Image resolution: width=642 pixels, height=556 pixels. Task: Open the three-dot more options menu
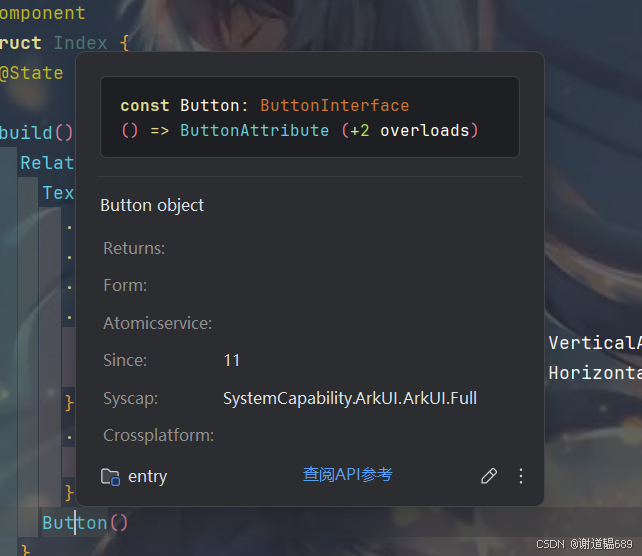(520, 476)
